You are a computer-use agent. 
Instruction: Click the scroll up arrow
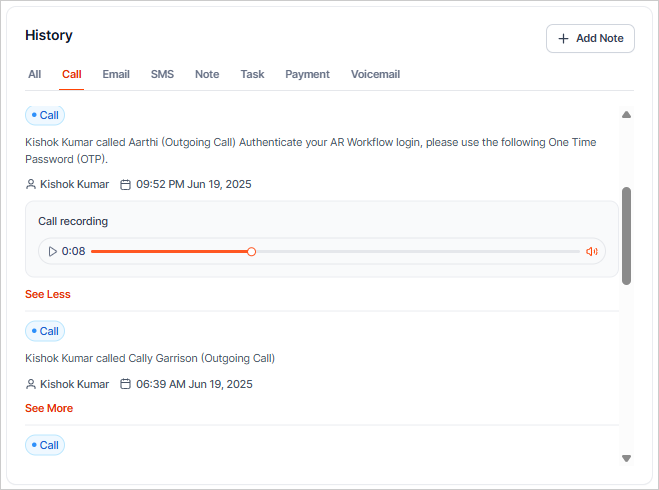point(626,115)
